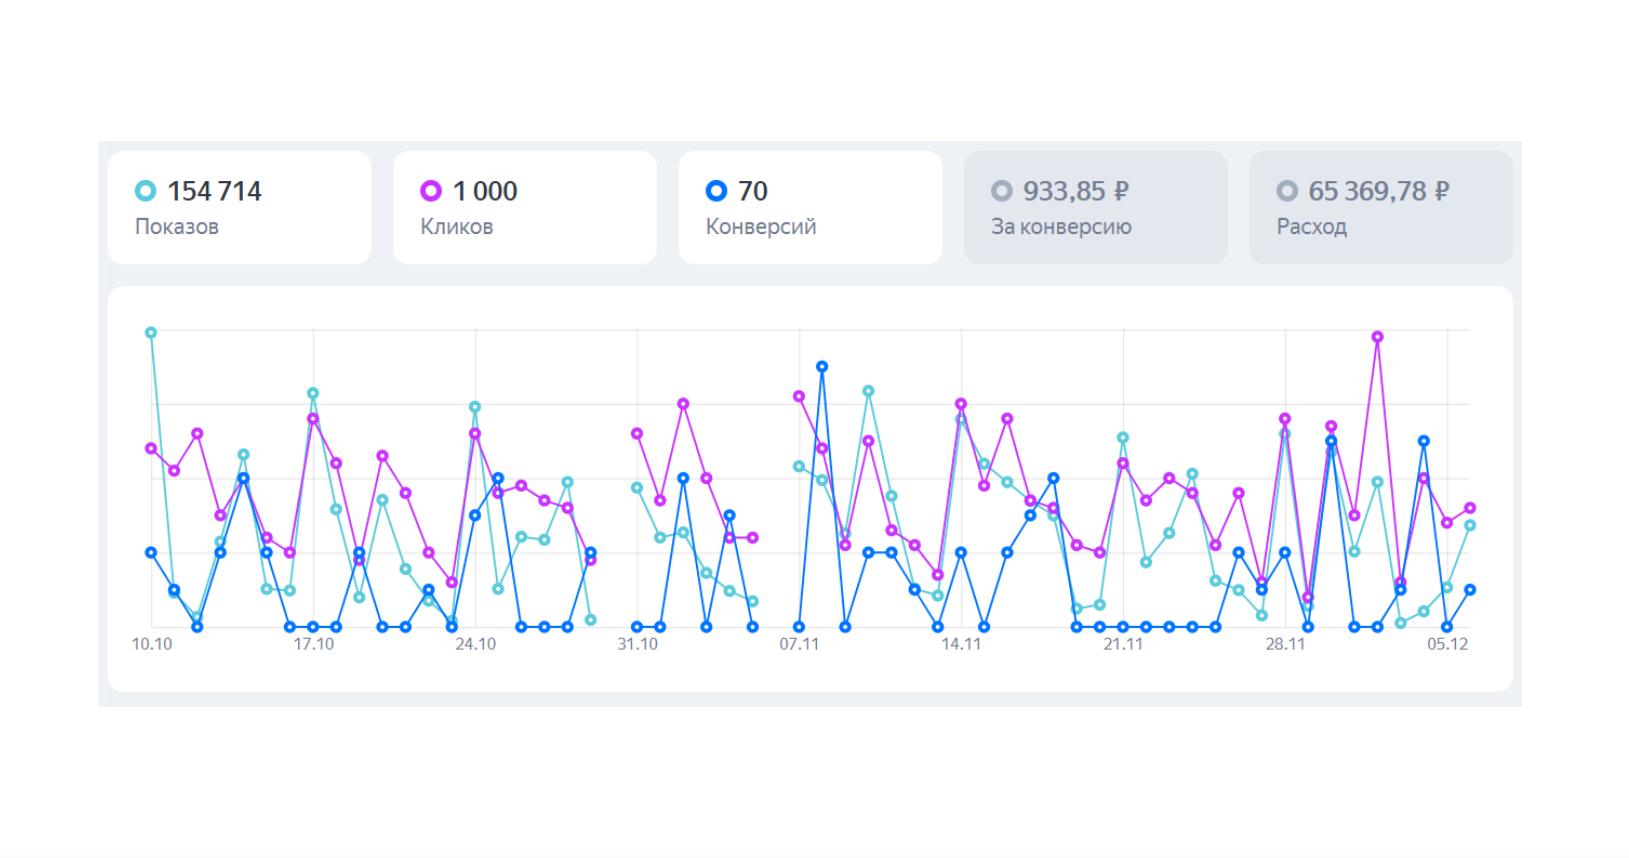Toggle the Показов metric label
Viewport: 1629px width, 858px height.
[x=177, y=227]
